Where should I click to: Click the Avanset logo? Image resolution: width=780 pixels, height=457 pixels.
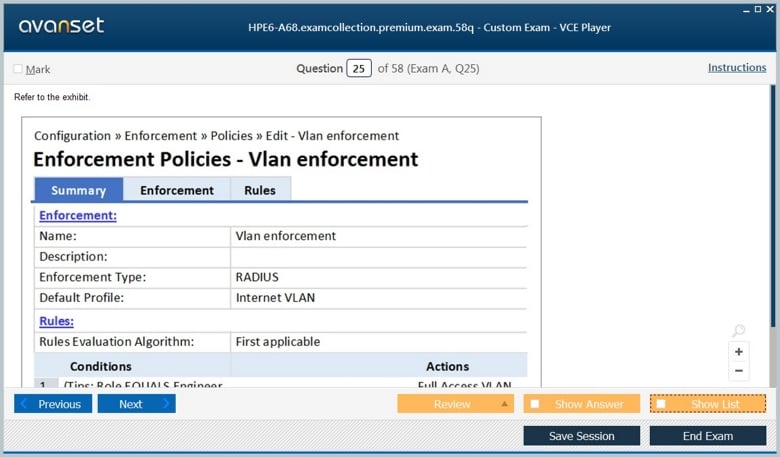click(61, 26)
